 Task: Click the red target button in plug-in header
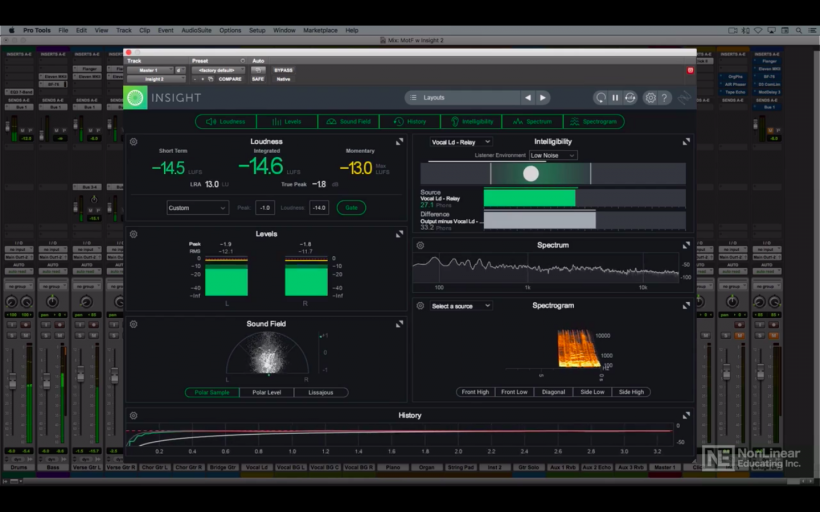pos(690,70)
